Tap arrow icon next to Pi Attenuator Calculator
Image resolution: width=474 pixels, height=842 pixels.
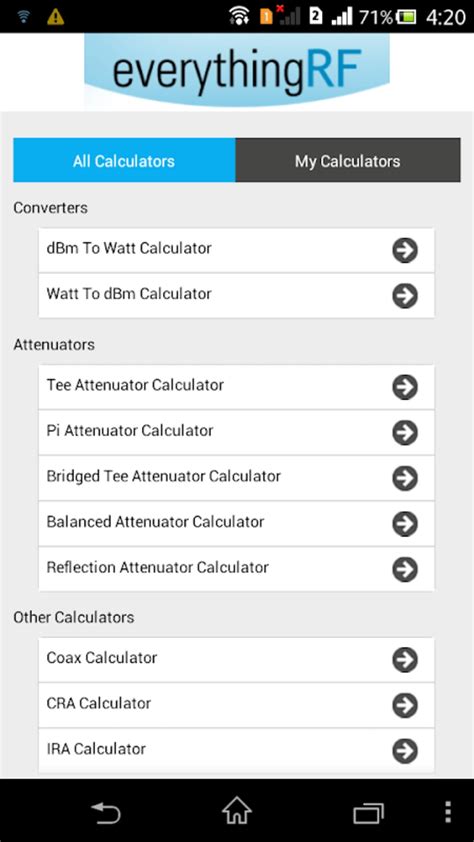[x=405, y=432]
